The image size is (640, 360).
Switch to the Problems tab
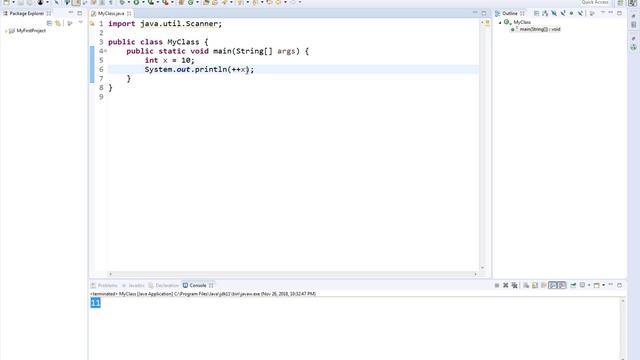[x=104, y=285]
